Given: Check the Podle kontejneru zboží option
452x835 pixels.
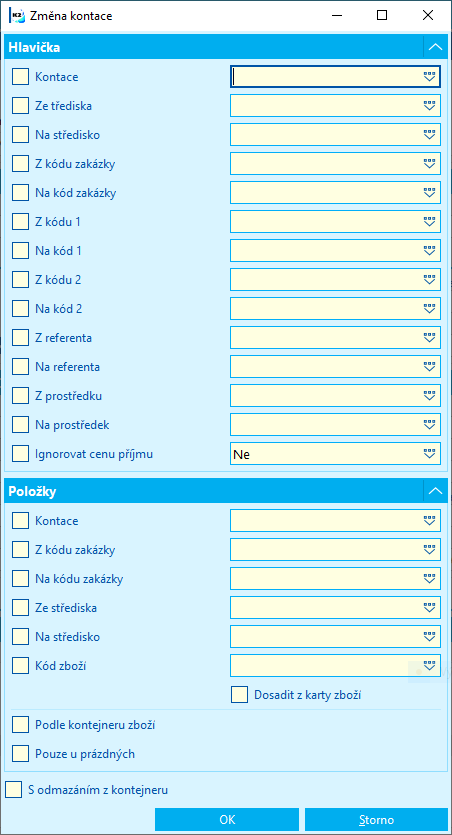Looking at the screenshot, I should 21,724.
